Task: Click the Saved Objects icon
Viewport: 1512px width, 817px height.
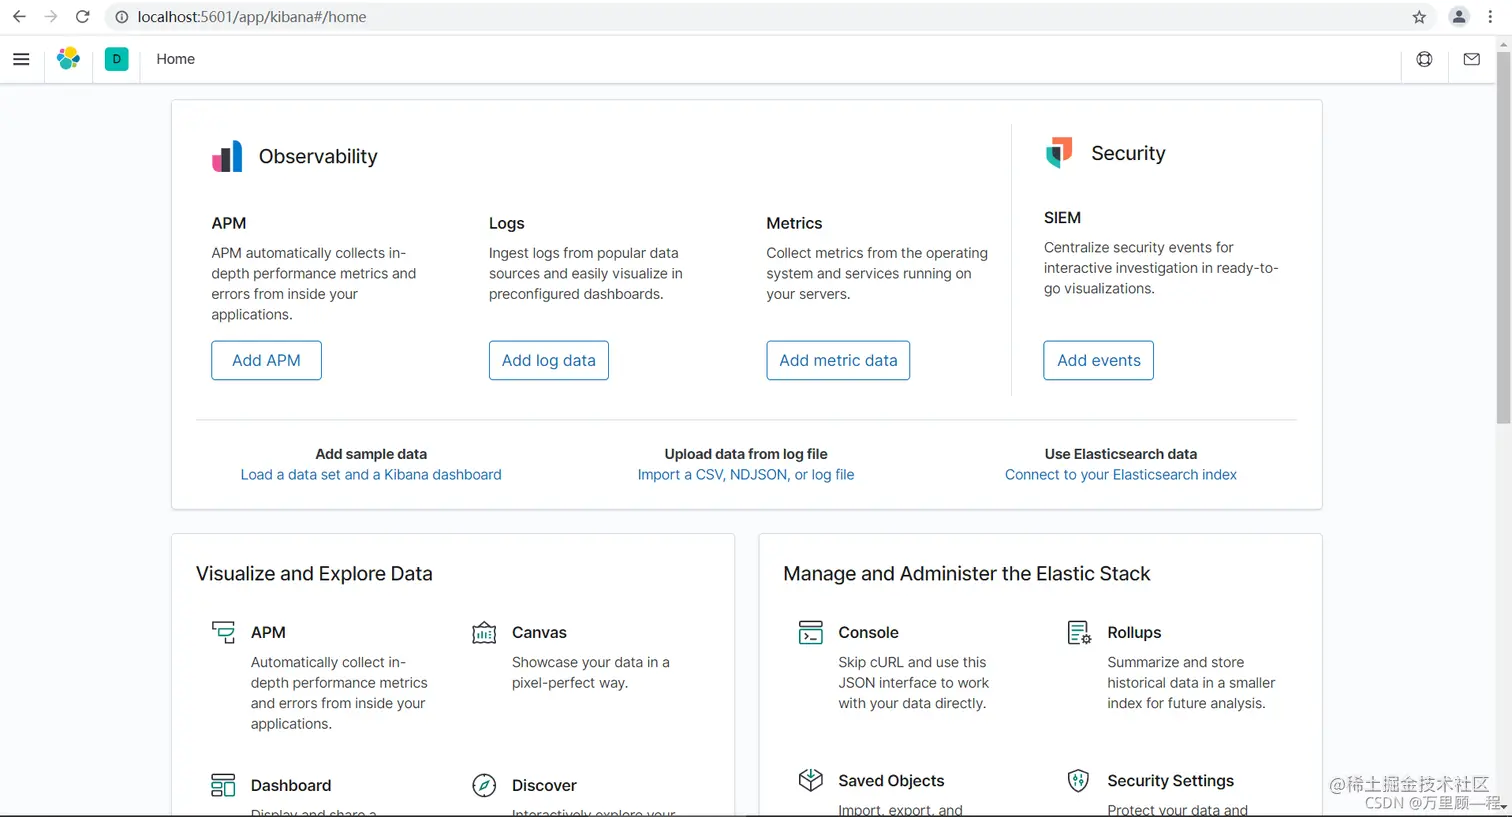Action: (810, 780)
